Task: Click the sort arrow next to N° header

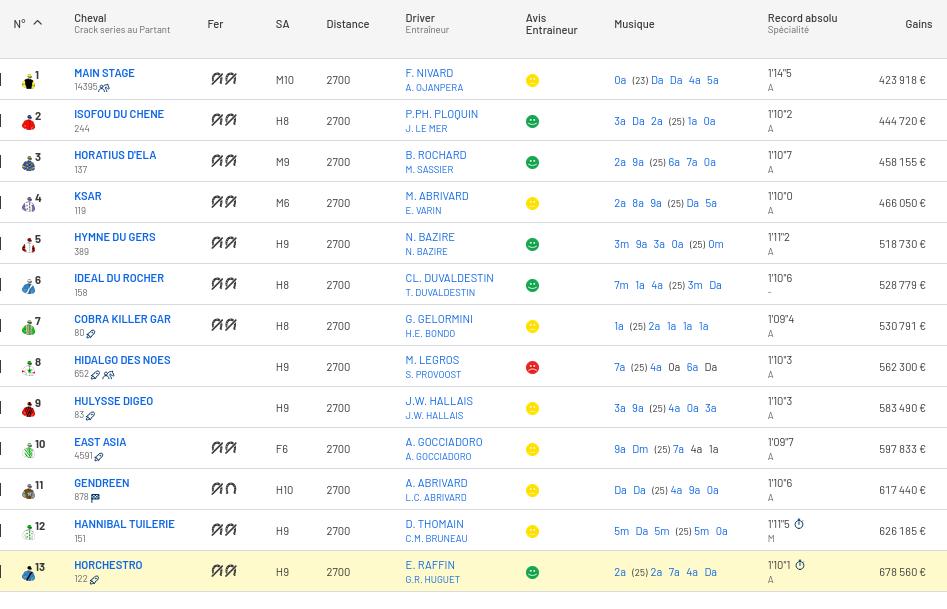Action: 38,23
